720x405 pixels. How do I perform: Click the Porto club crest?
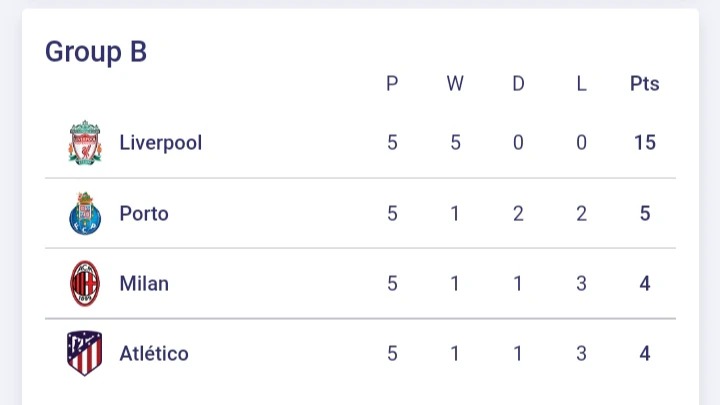click(x=85, y=214)
